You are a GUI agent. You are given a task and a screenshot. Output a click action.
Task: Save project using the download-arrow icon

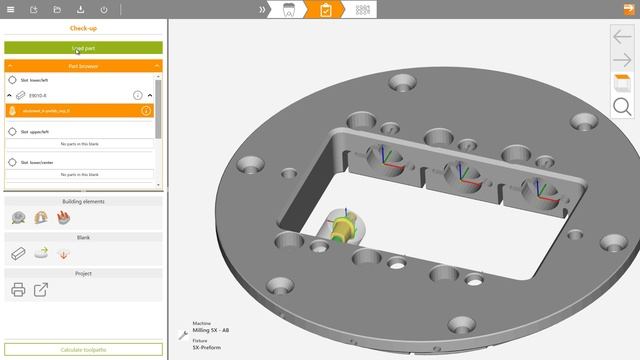[x=80, y=9]
